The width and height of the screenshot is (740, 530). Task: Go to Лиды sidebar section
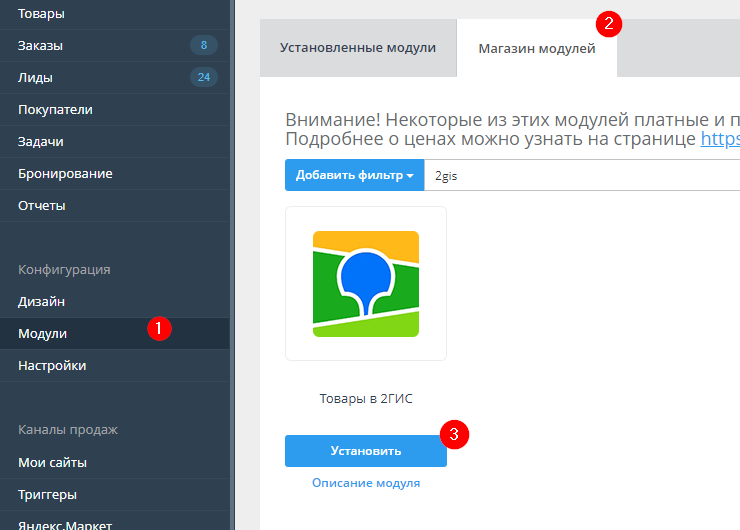[35, 77]
